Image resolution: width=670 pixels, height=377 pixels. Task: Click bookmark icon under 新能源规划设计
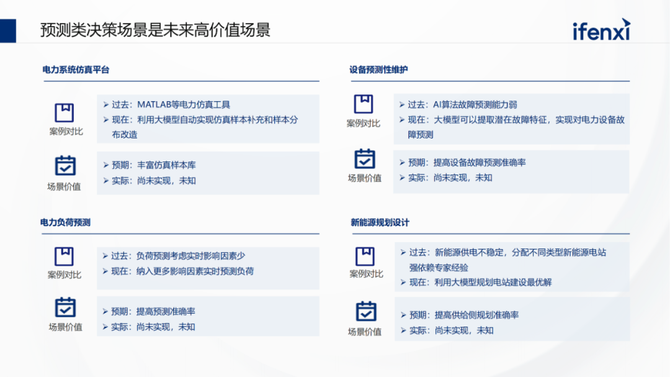tap(365, 256)
